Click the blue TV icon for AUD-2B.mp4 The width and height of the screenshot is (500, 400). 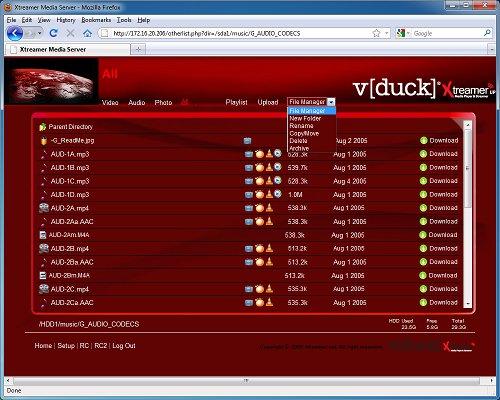(249, 249)
